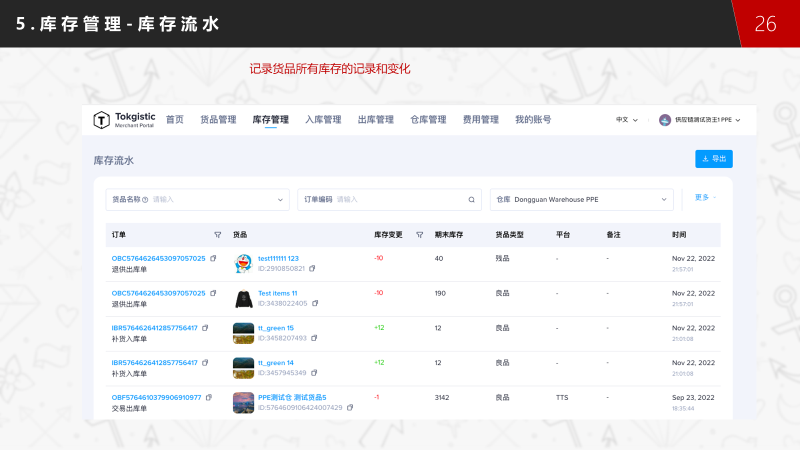Open product link tt_green 15
The image size is (800, 450).
pyautogui.click(x=276, y=328)
